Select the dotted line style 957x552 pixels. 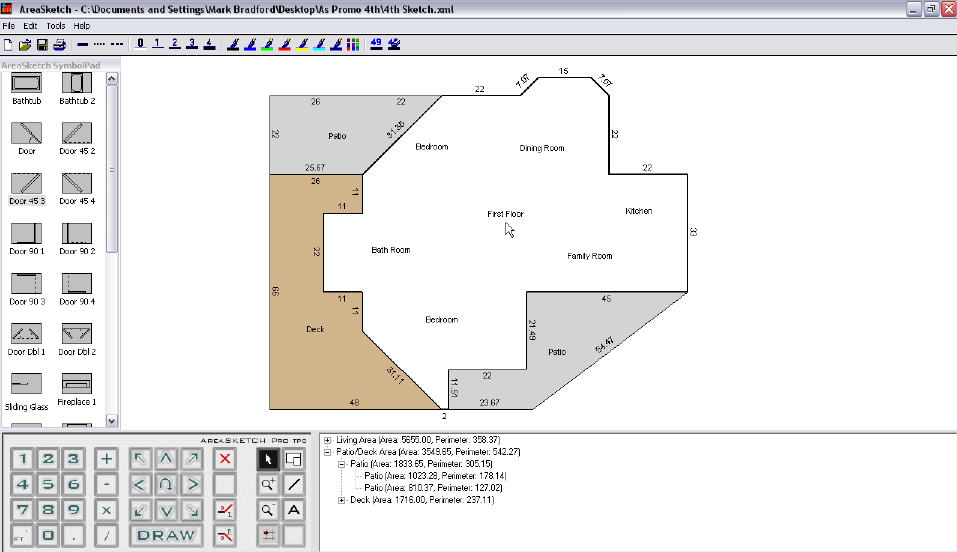point(99,44)
